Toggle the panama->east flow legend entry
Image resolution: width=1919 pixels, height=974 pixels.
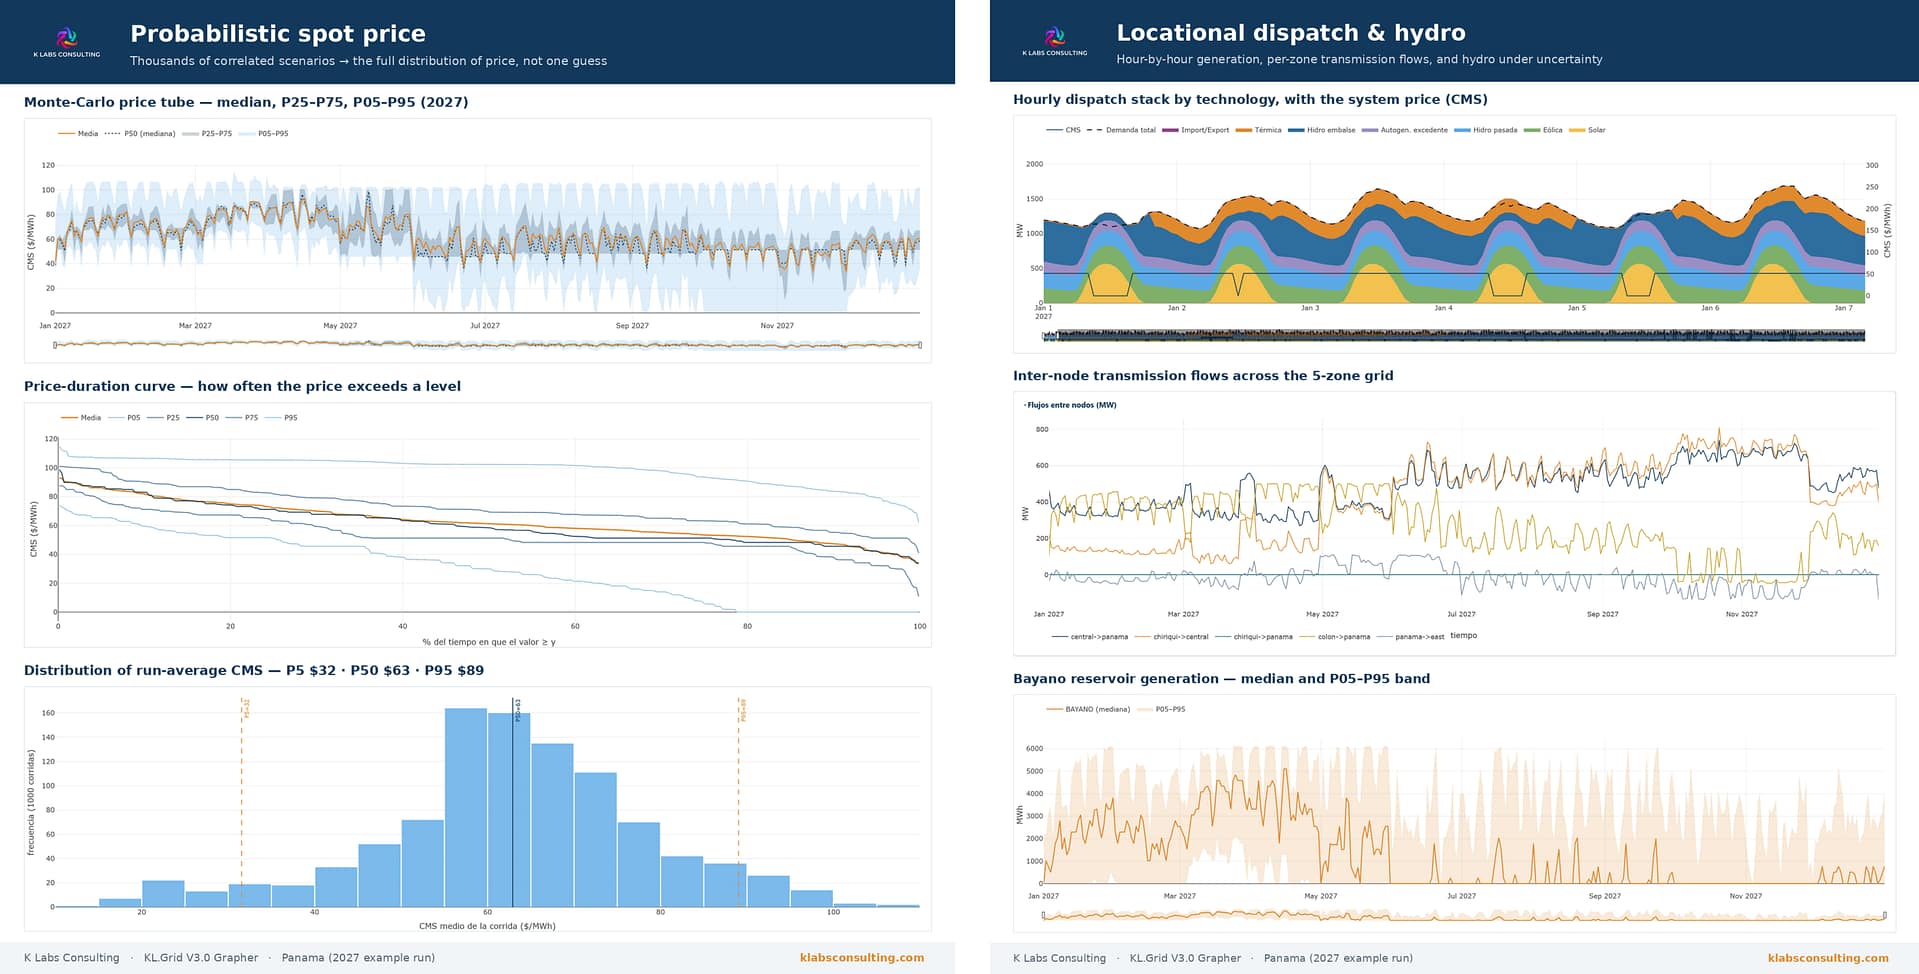[x=1411, y=636]
